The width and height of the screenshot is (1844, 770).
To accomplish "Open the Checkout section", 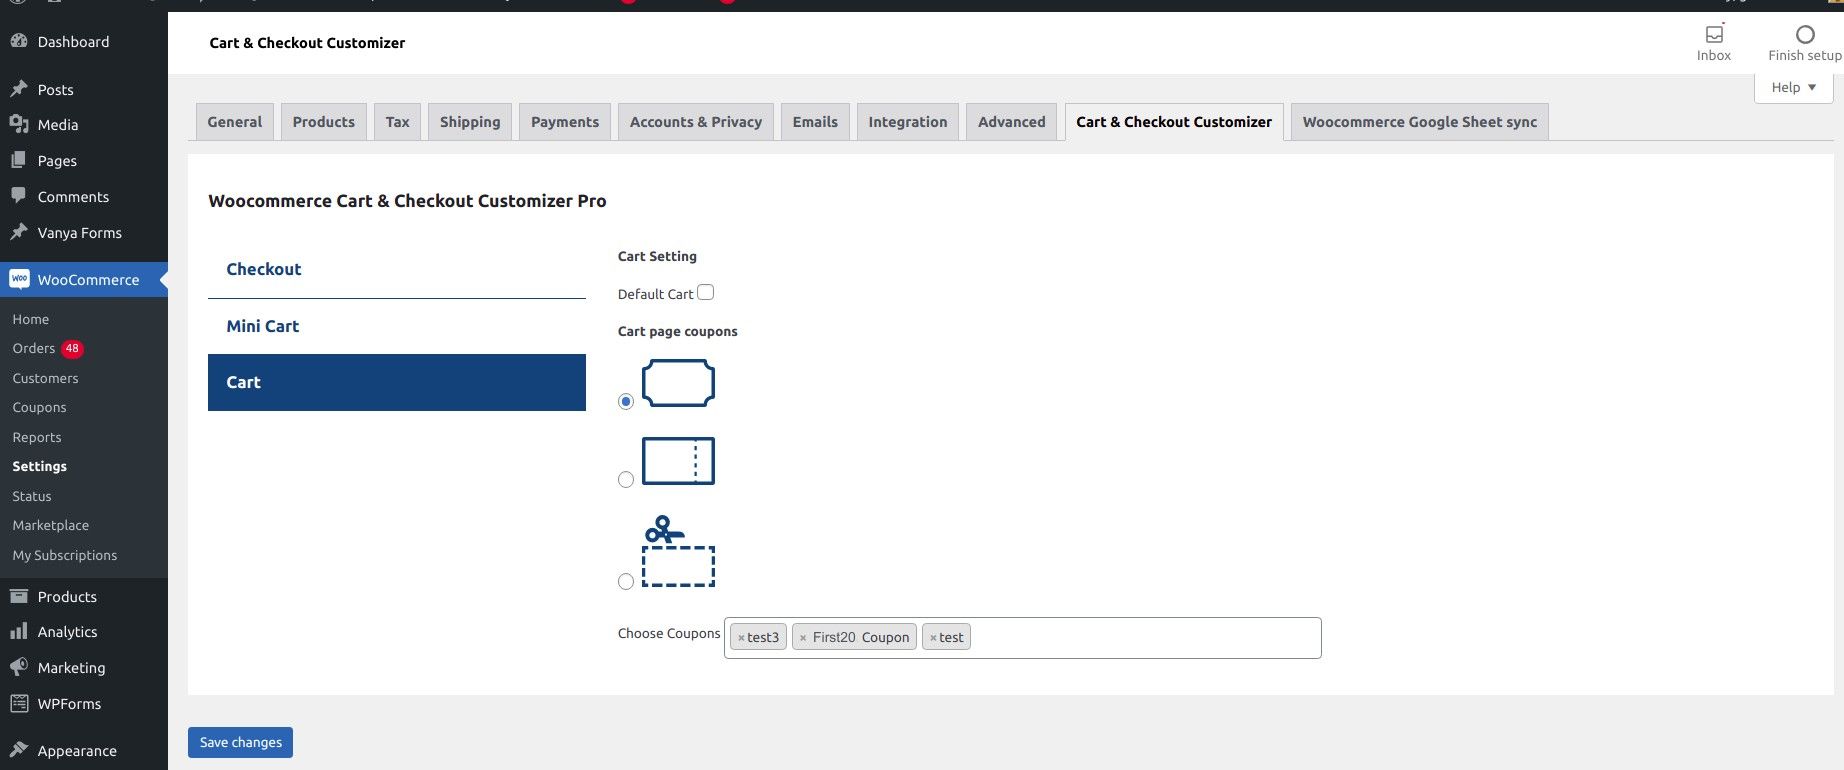I will click(397, 269).
